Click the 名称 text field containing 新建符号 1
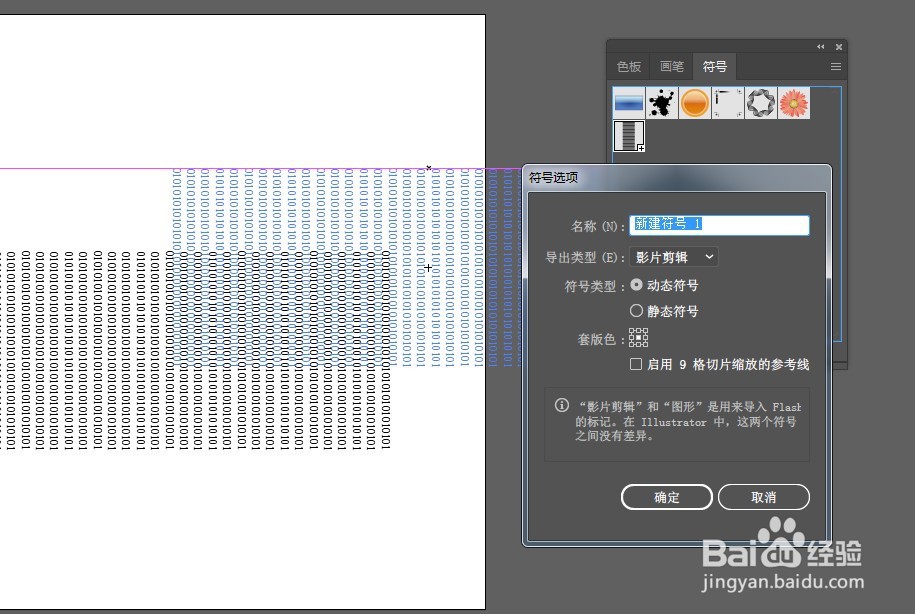The height and width of the screenshot is (614, 915). tap(720, 225)
